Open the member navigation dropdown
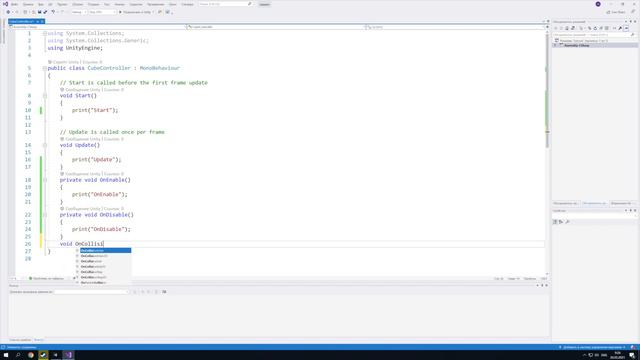Viewport: 640px width, 360px height. (x=455, y=27)
